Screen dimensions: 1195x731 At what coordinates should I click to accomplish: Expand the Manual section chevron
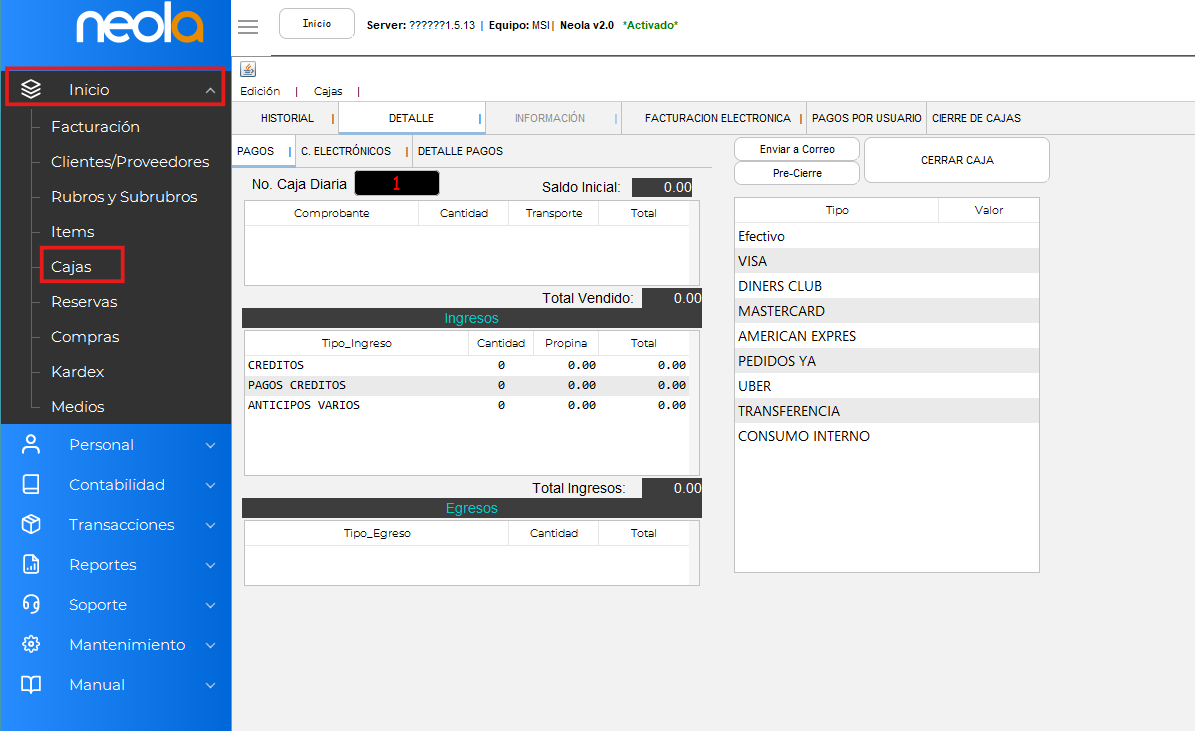tap(210, 686)
